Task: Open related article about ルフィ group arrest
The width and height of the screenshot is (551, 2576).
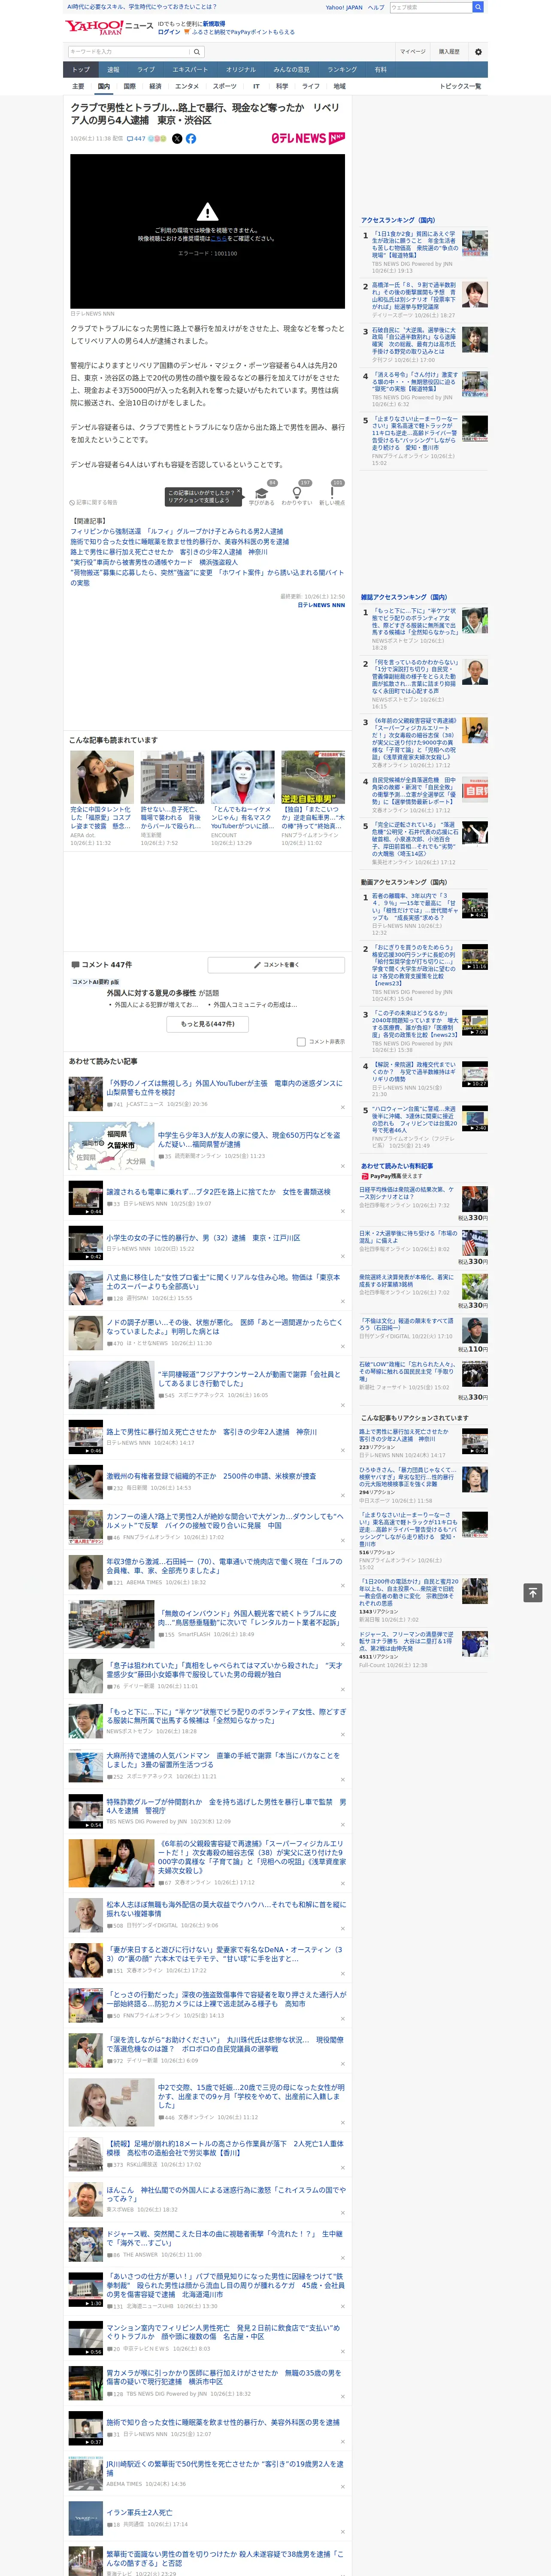Action: point(176,532)
